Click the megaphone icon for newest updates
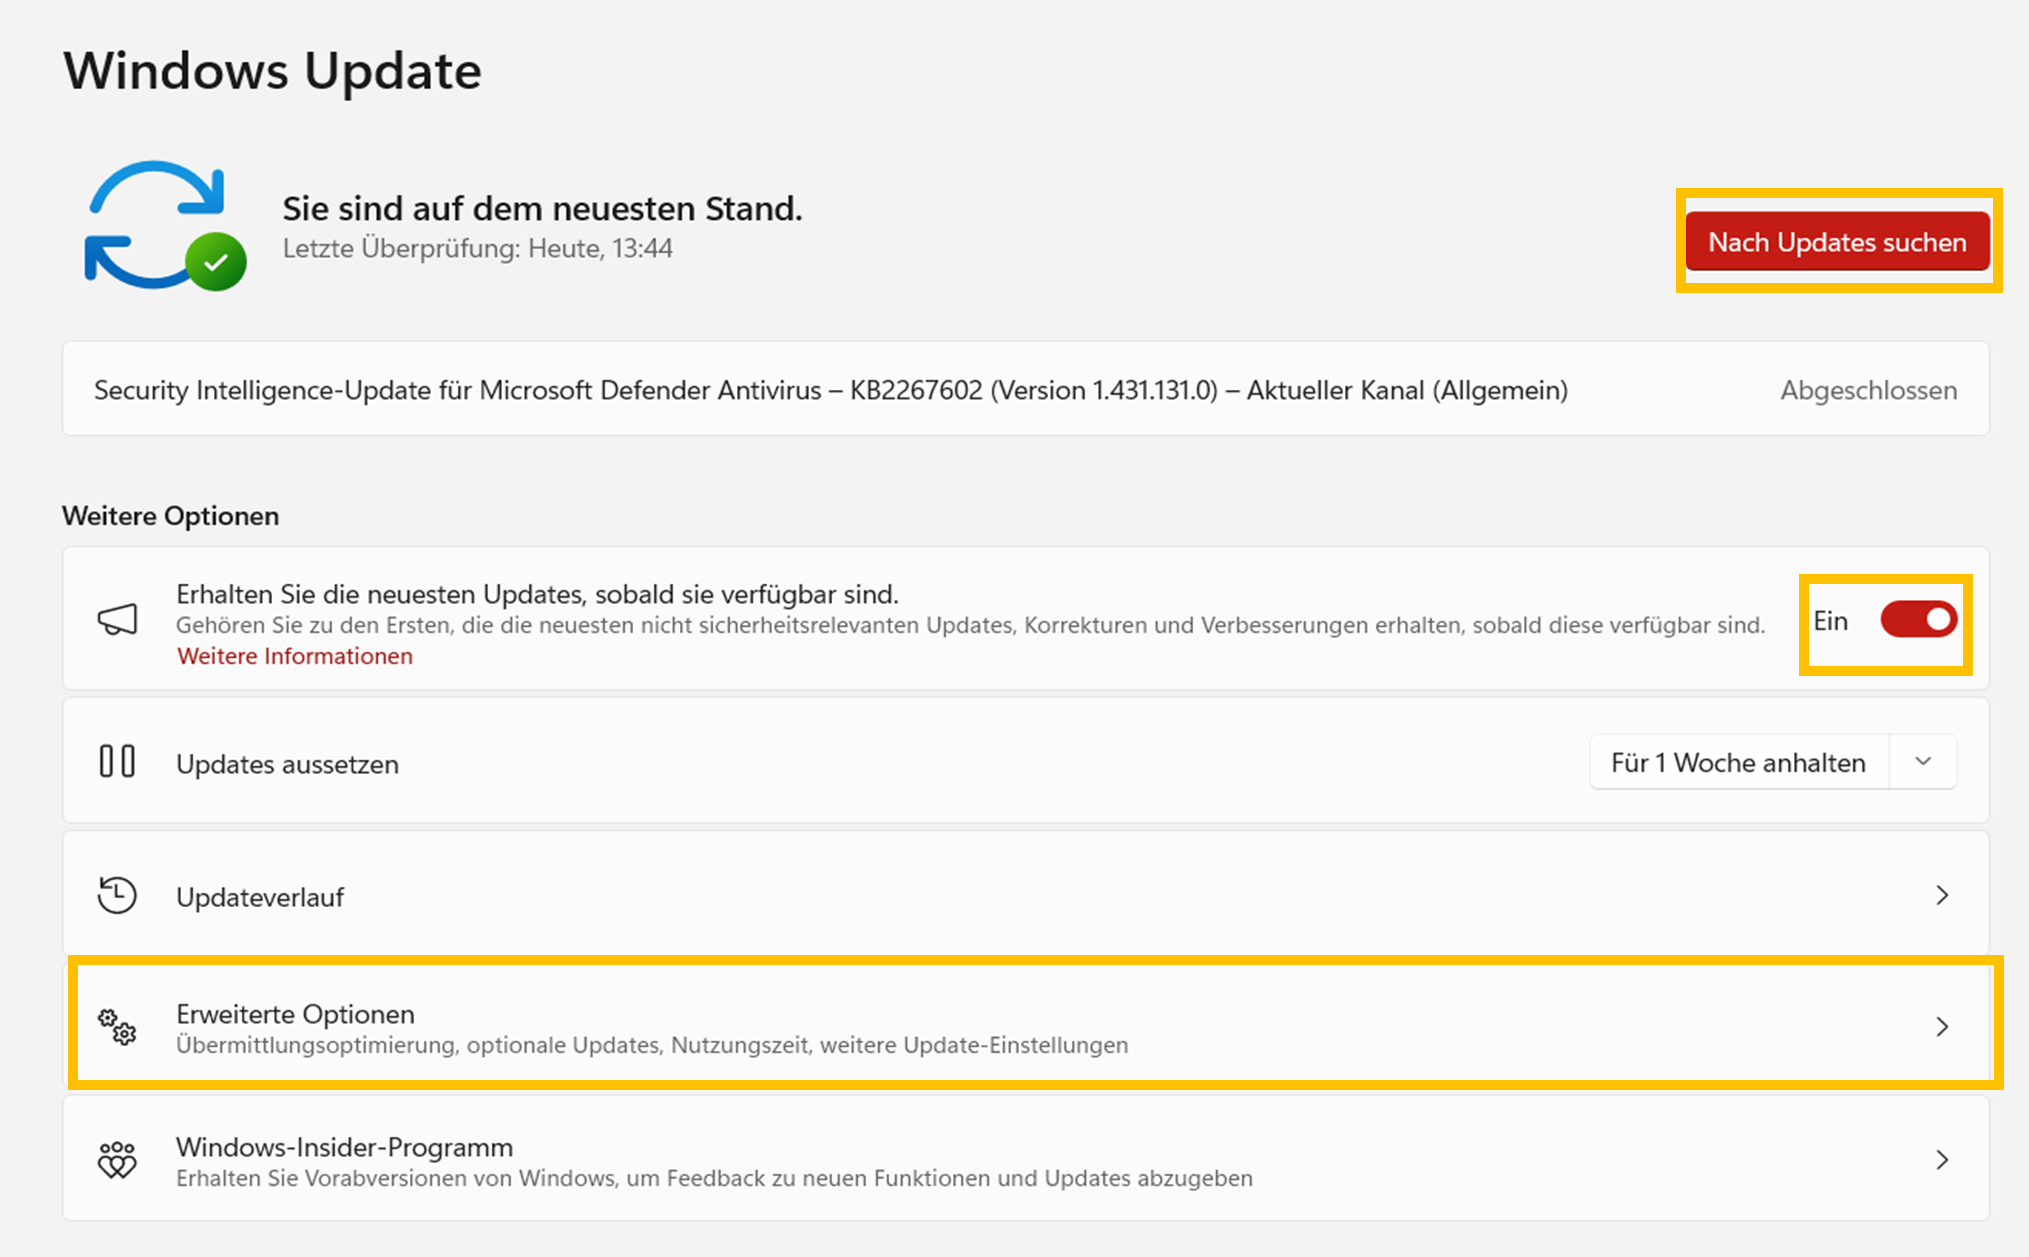This screenshot has width=2029, height=1257. click(x=117, y=619)
